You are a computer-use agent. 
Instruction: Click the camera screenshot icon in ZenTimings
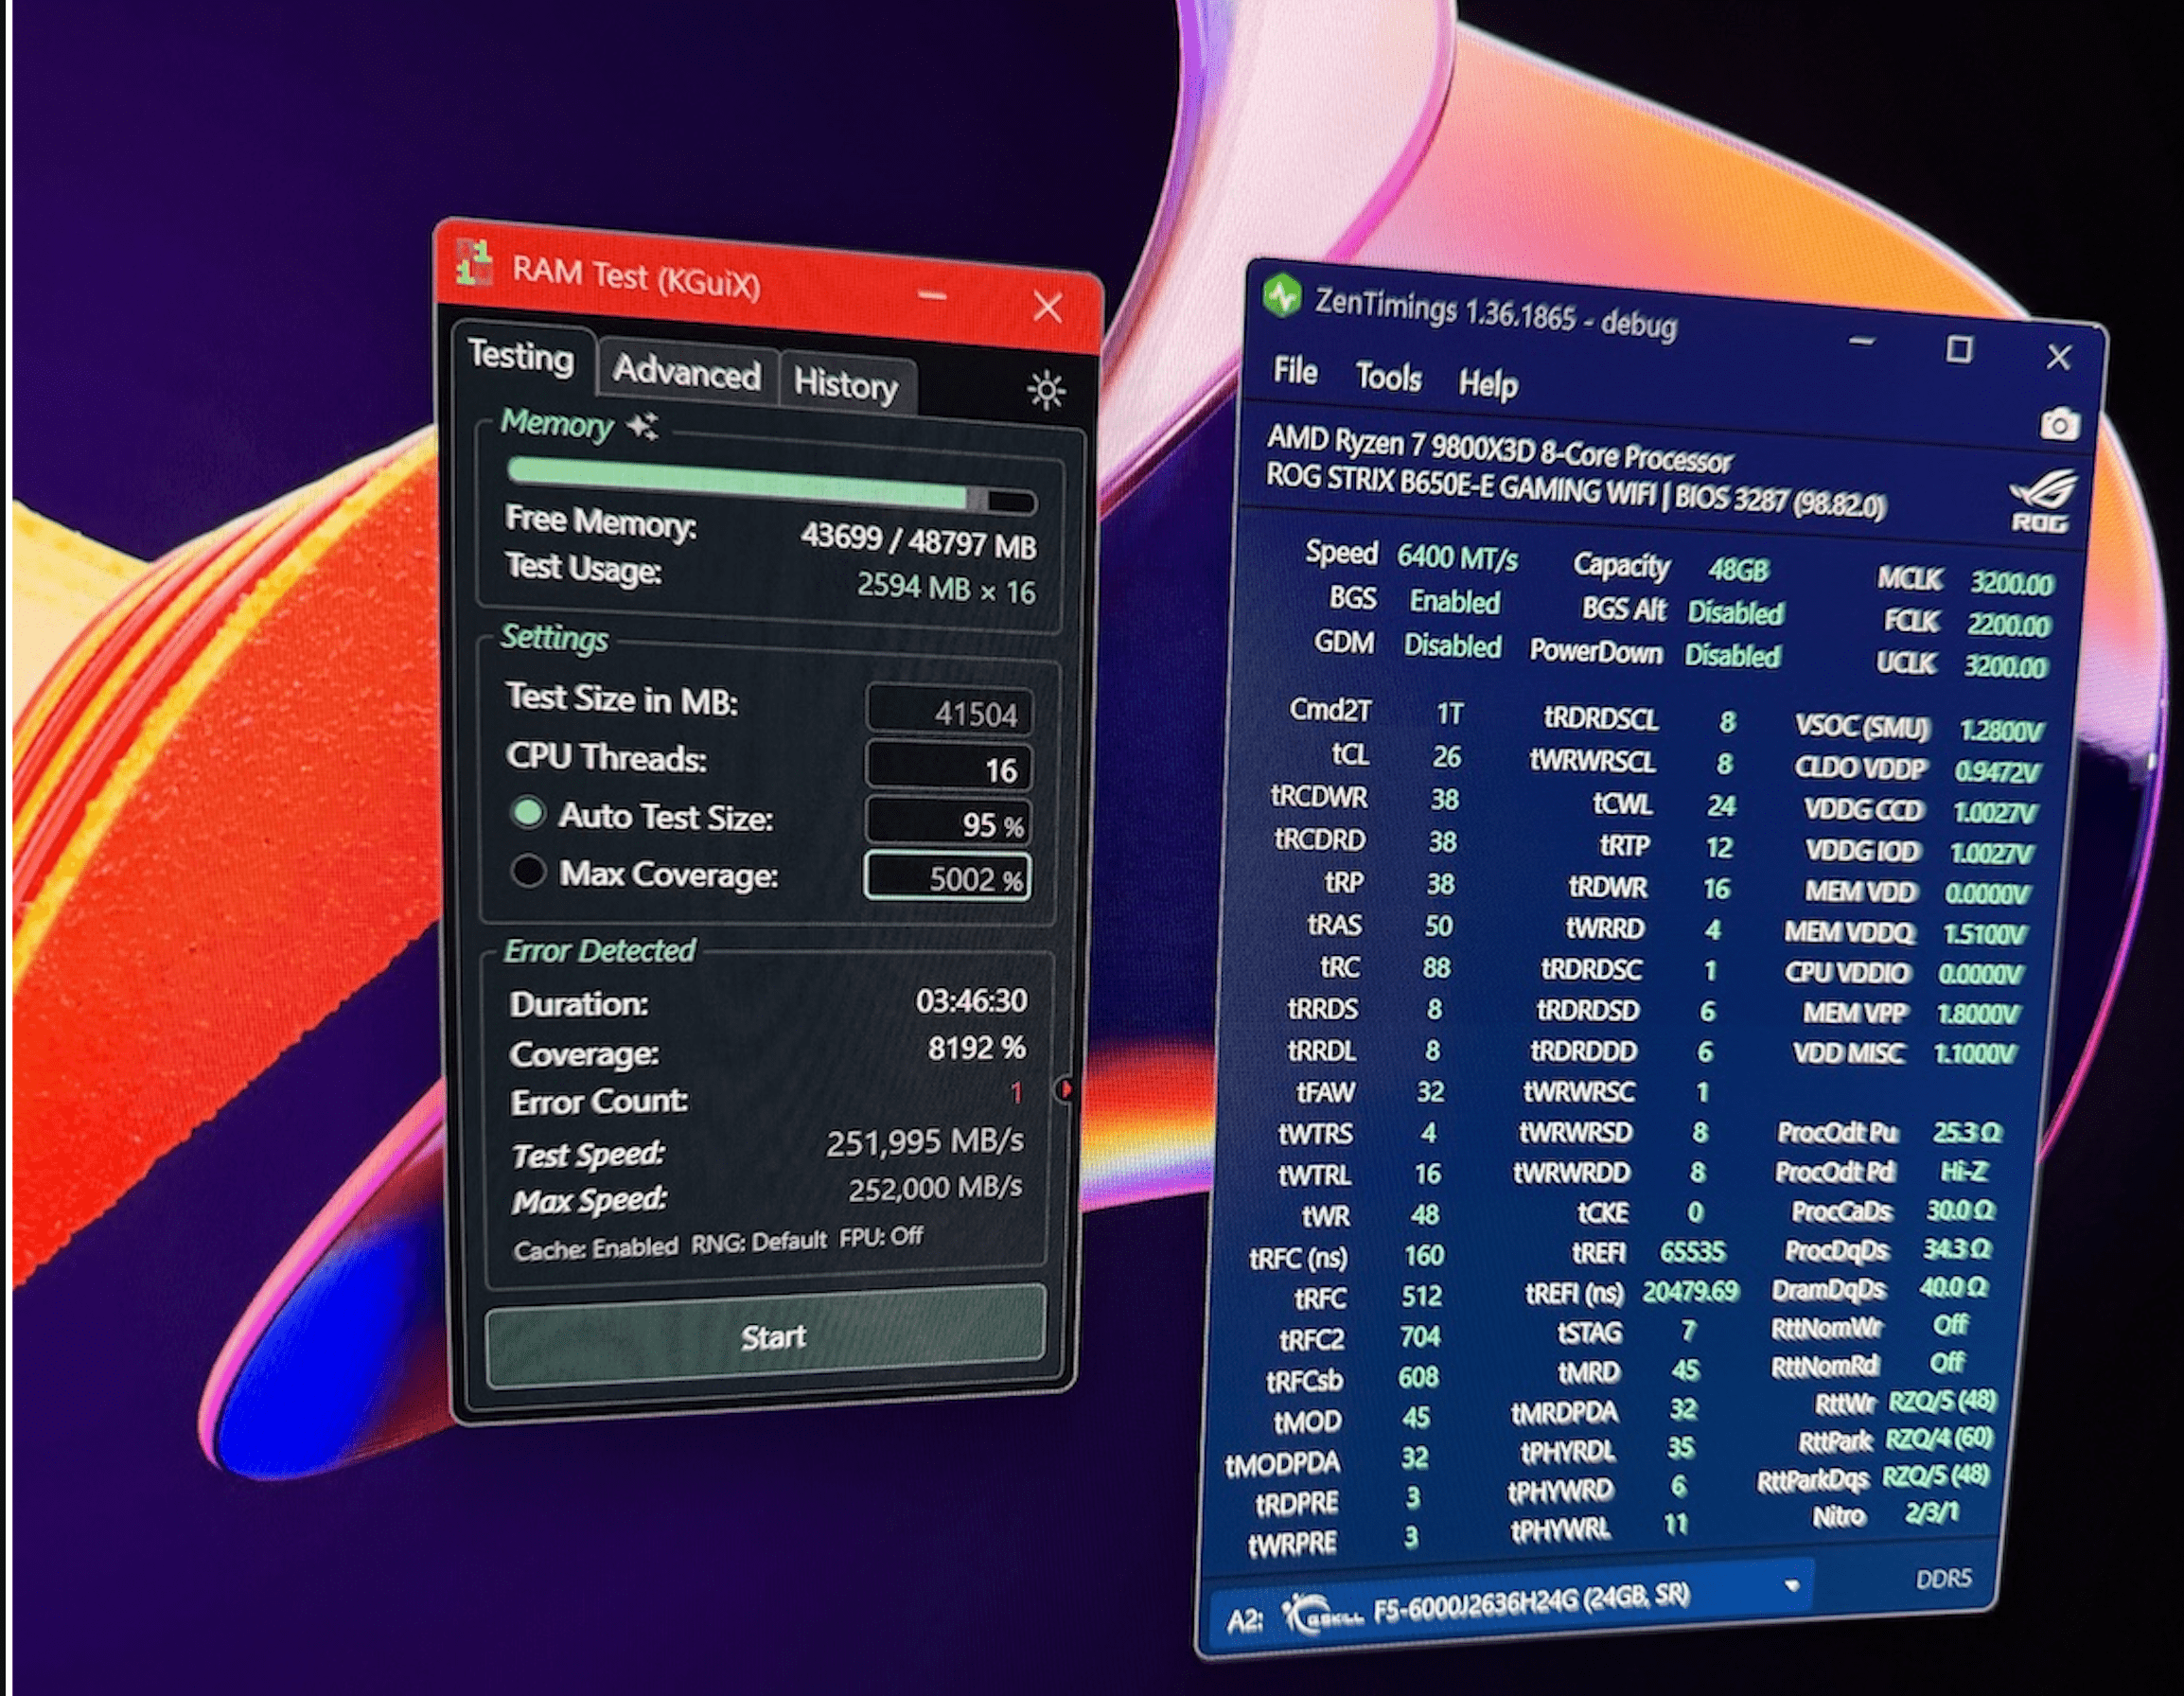[2059, 424]
